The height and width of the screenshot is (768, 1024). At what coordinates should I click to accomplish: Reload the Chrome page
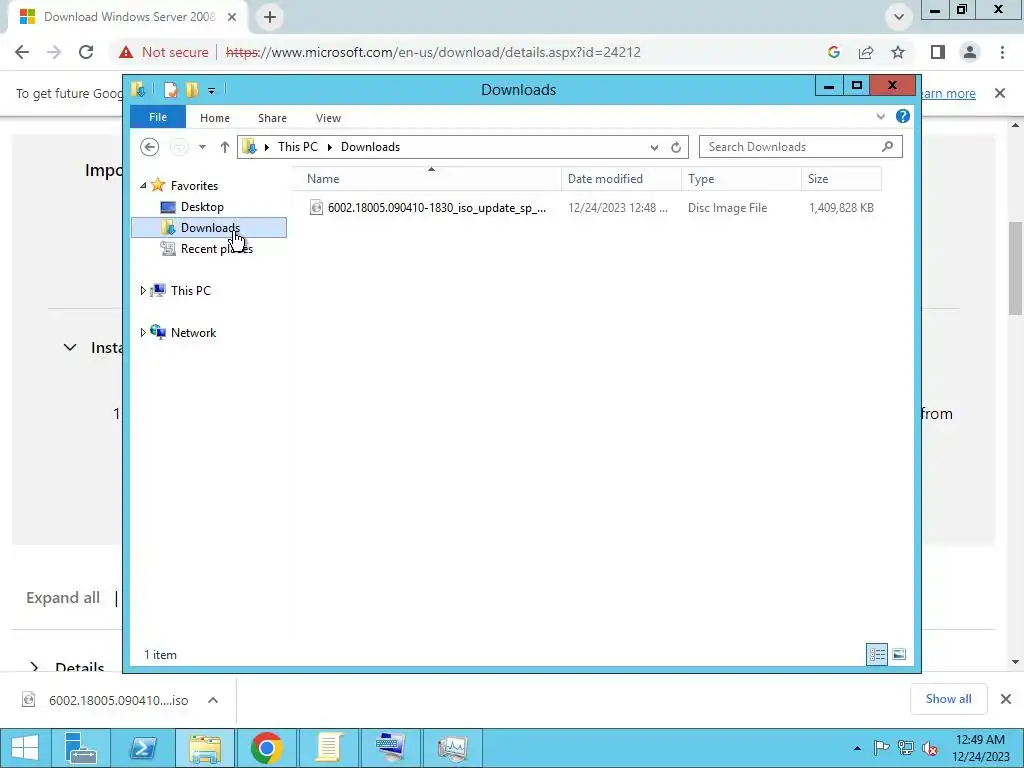[86, 52]
